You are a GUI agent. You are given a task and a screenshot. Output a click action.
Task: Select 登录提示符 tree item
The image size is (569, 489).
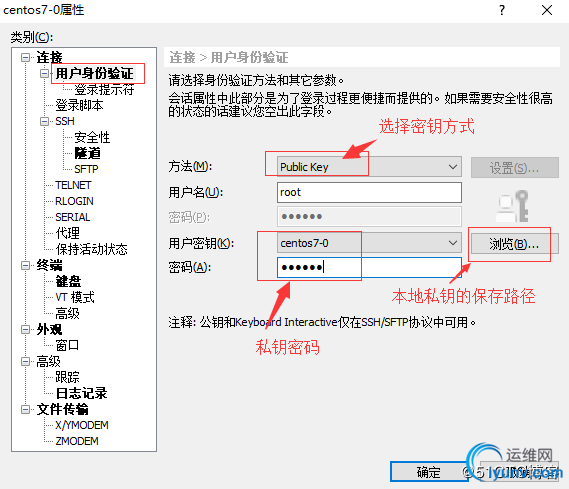[x=104, y=89]
